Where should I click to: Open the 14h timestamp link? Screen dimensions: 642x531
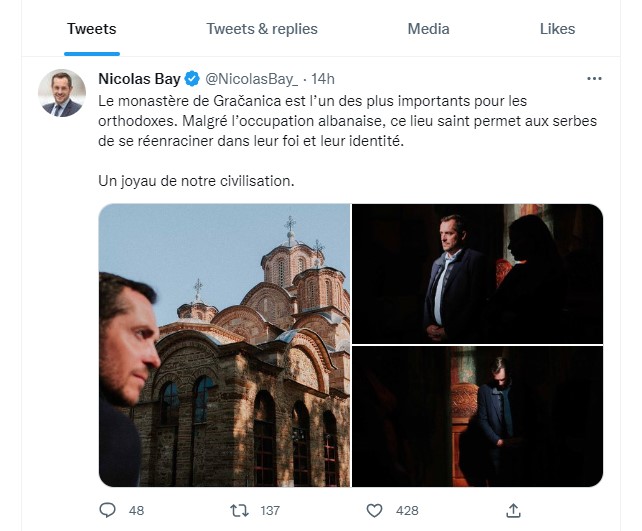[323, 79]
